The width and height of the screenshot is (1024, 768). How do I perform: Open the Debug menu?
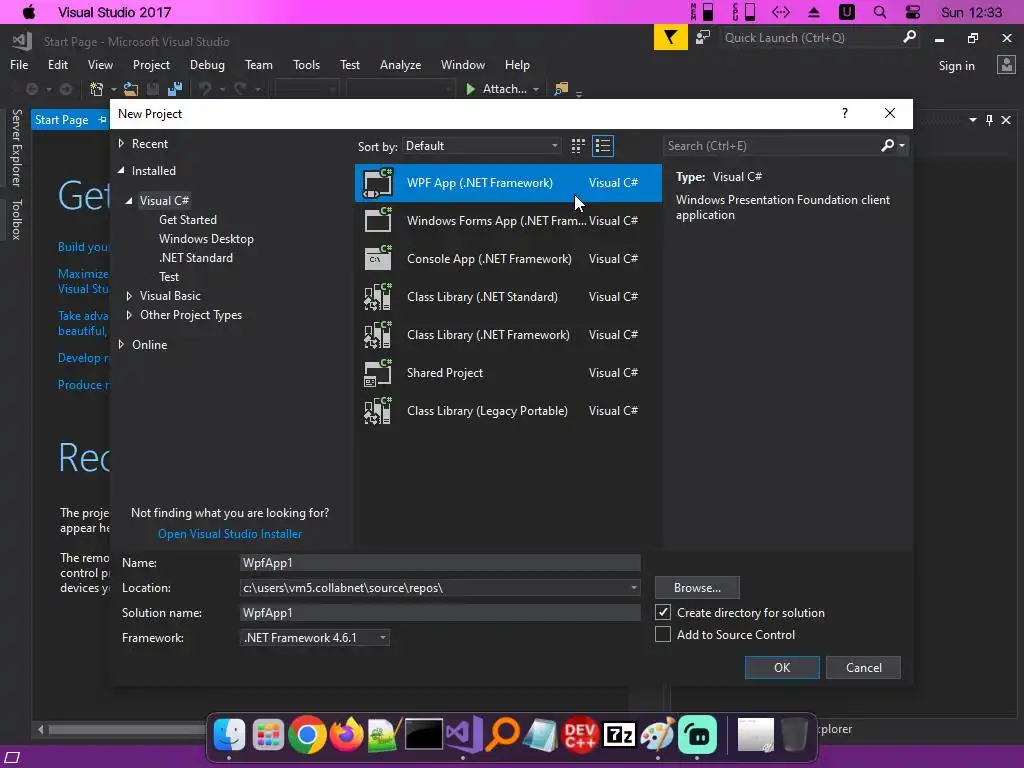click(207, 65)
